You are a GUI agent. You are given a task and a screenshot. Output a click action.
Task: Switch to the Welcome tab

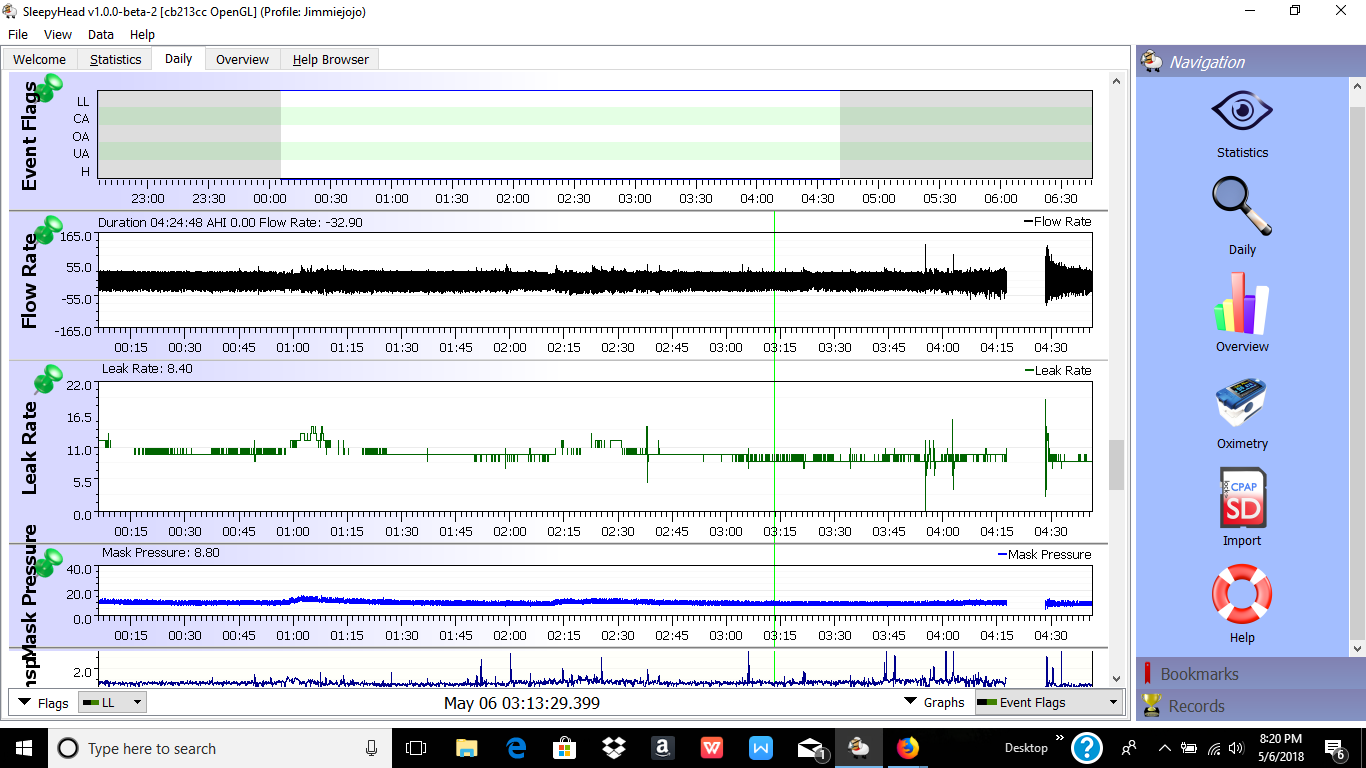(x=40, y=59)
